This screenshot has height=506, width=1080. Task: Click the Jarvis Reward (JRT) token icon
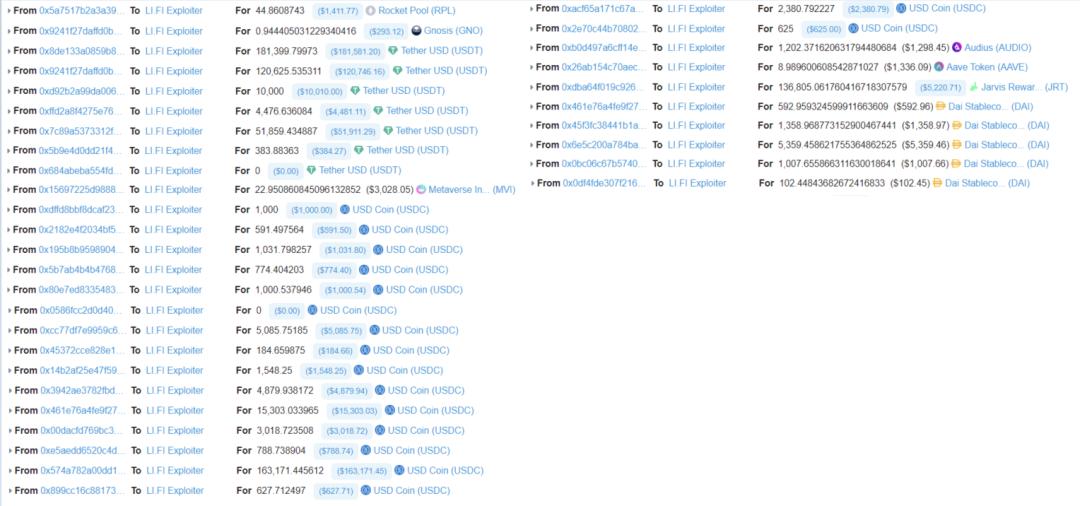(x=974, y=87)
